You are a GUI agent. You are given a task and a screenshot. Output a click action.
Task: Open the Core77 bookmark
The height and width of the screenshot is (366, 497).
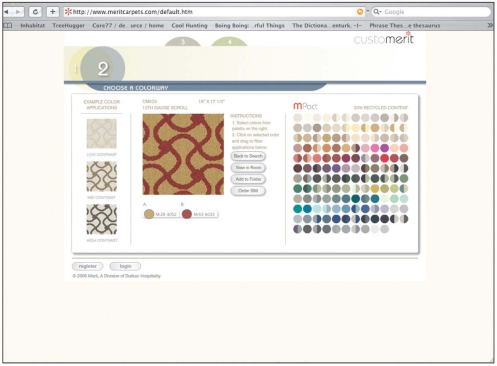pos(128,26)
